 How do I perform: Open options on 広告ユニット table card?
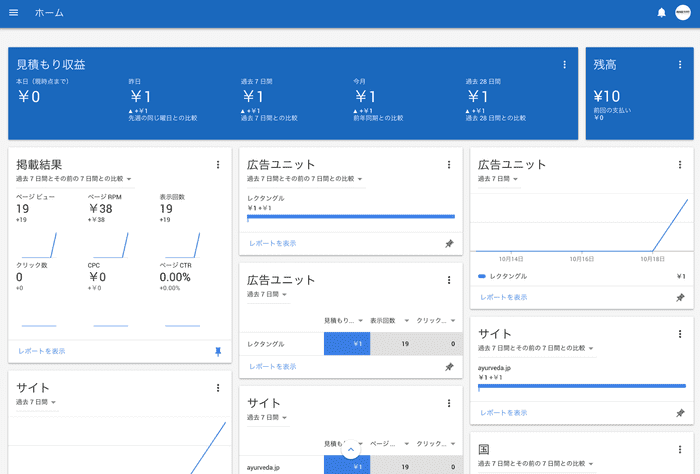pyautogui.click(x=449, y=280)
